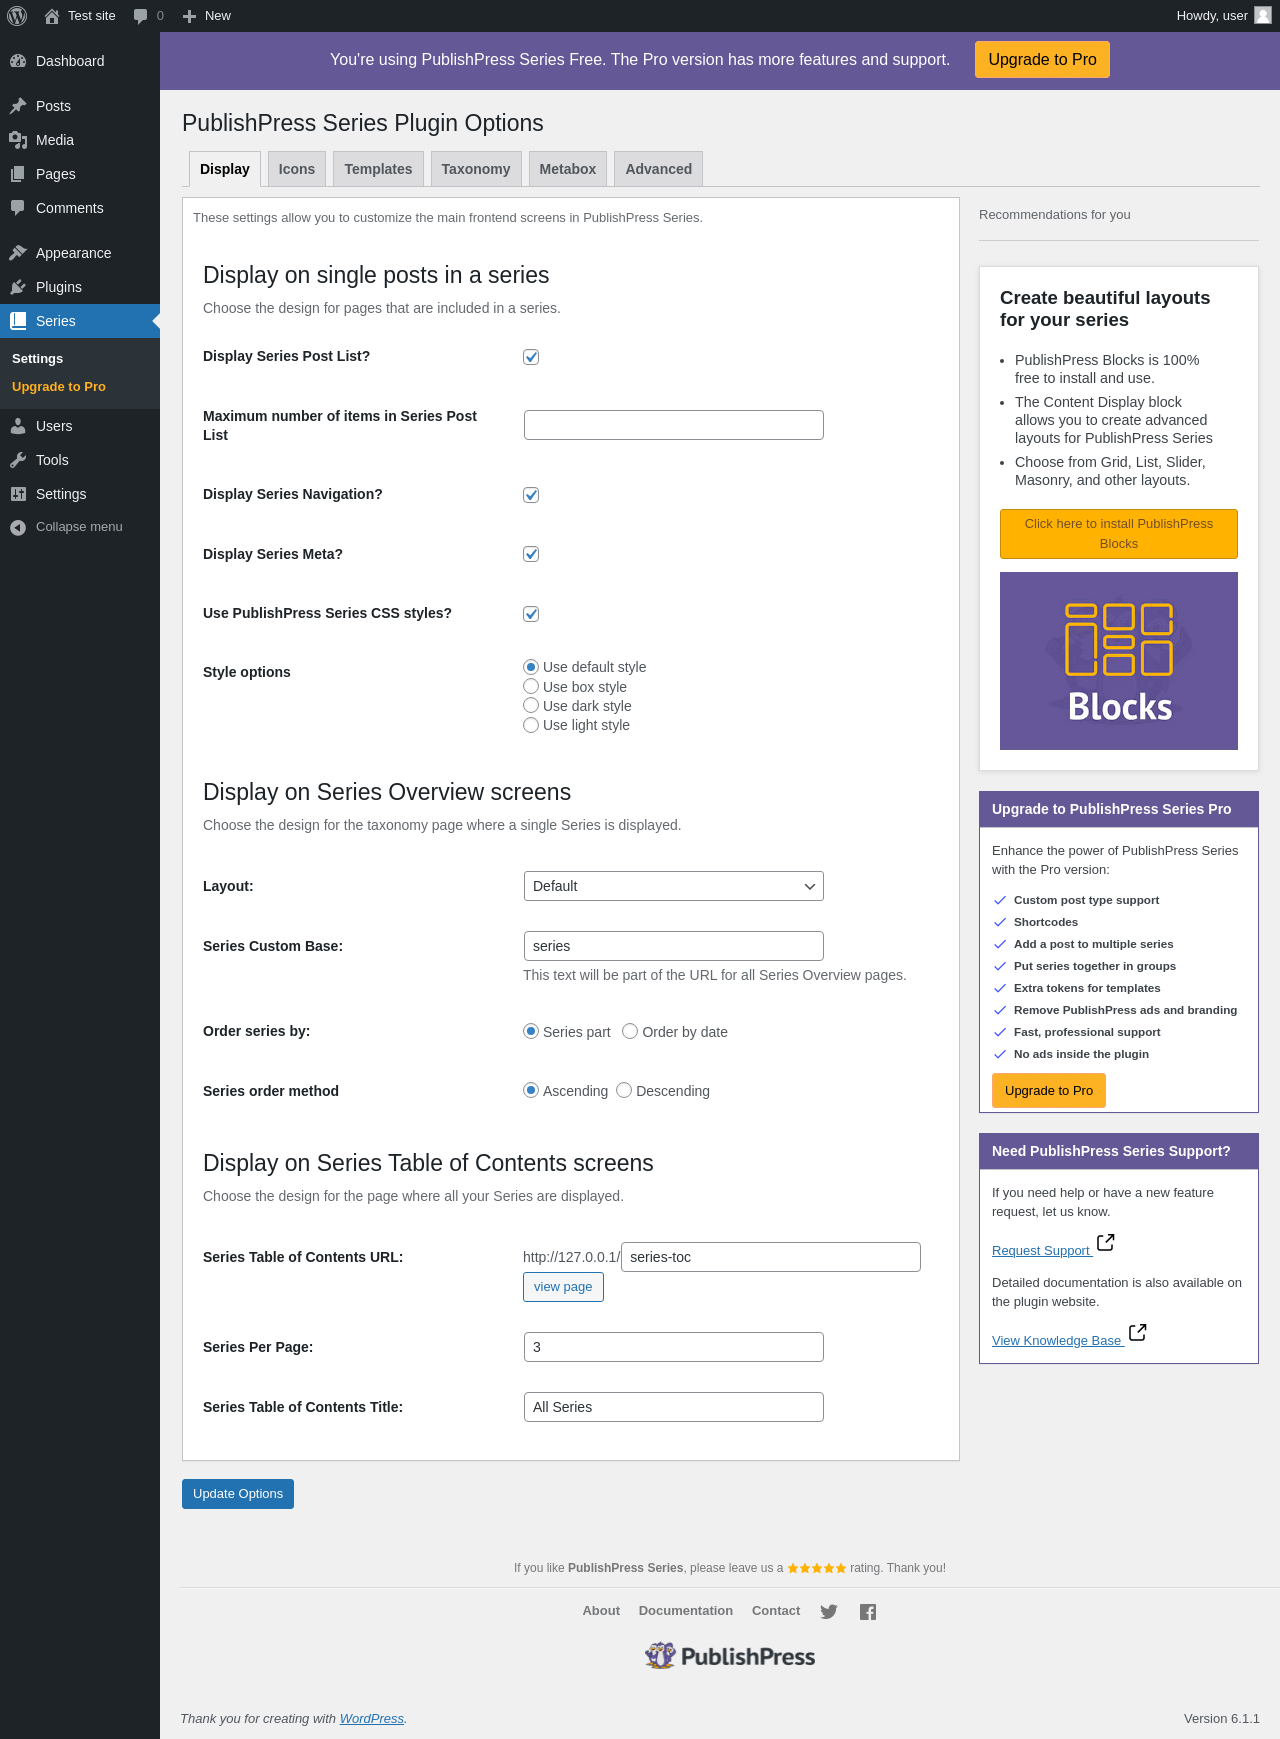
Task: Open the Contact footer link
Action: tap(776, 1611)
